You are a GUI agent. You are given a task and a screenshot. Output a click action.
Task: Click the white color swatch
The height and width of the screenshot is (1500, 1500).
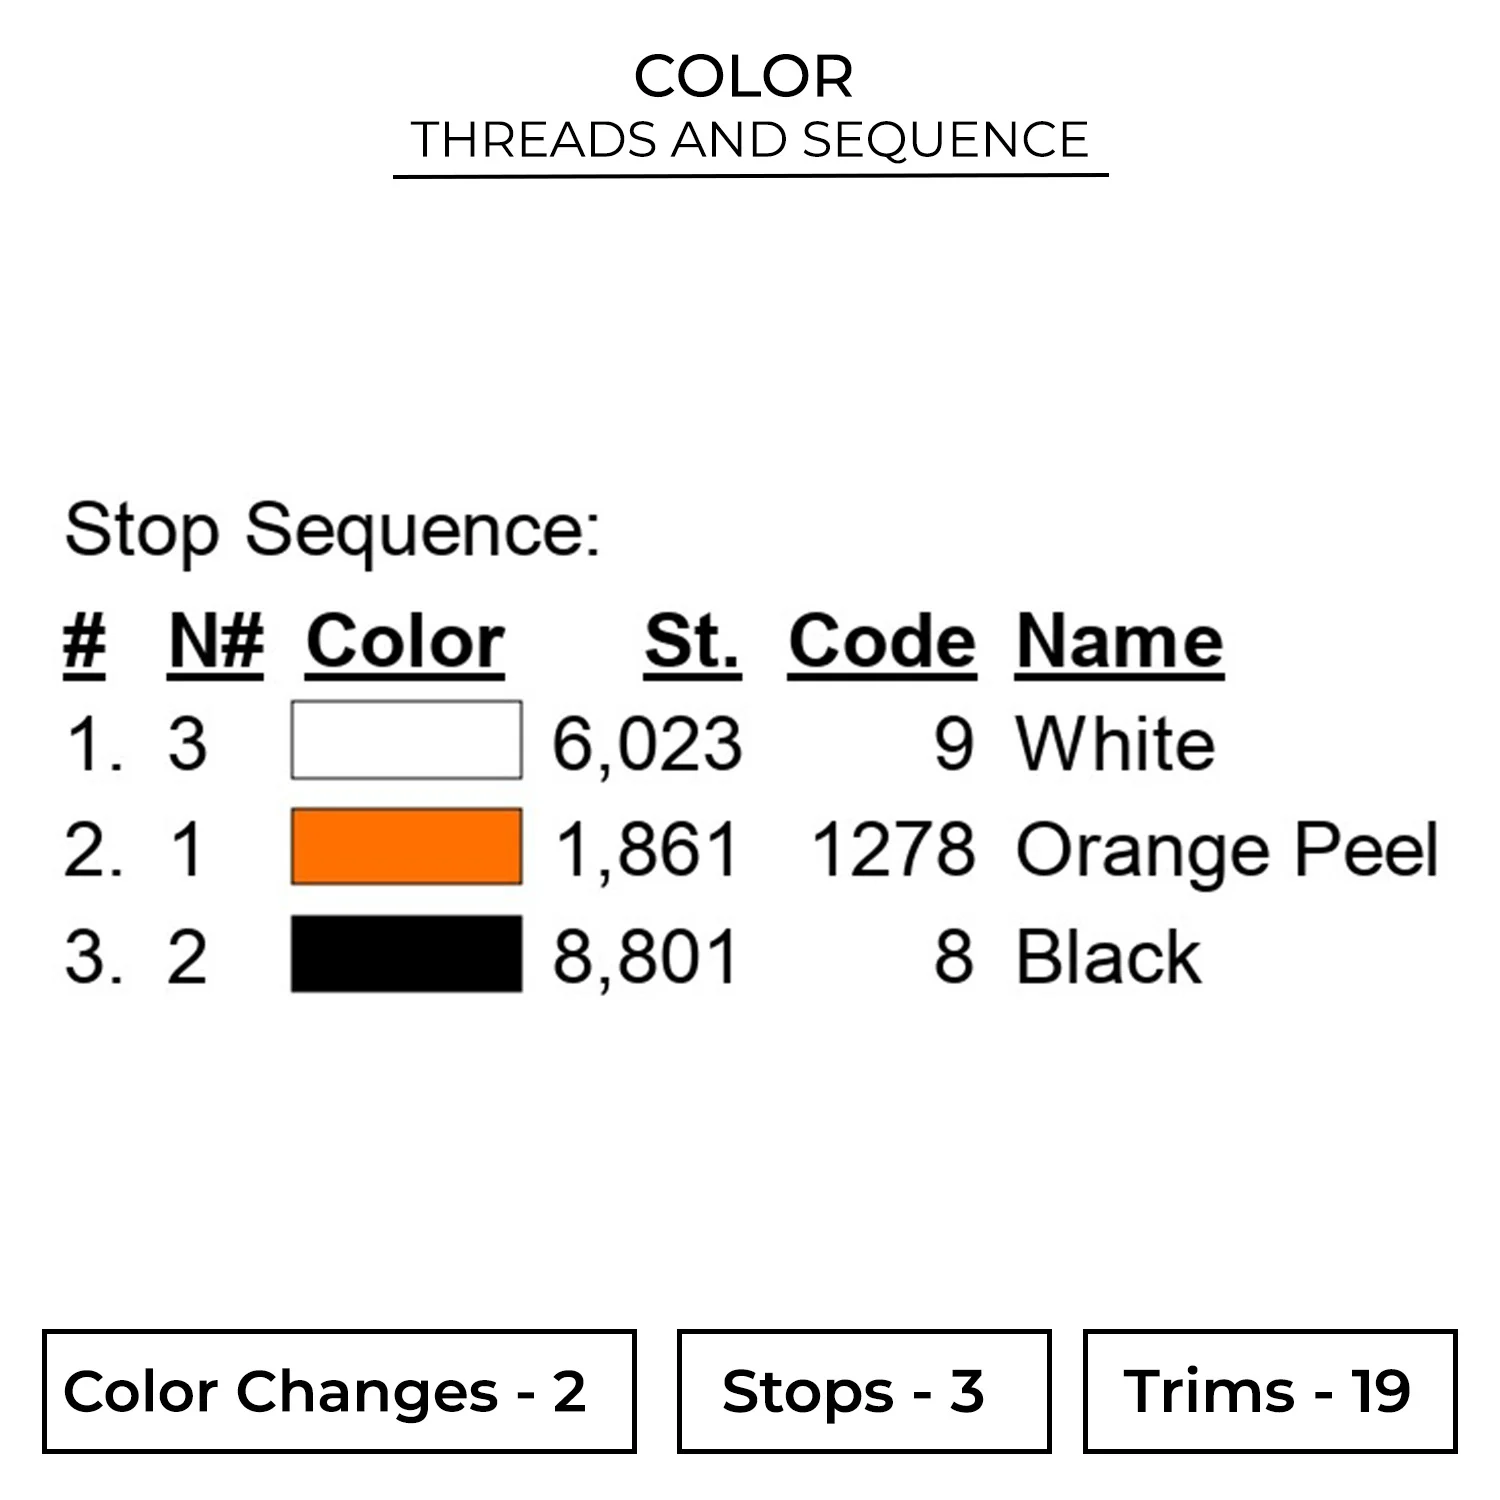[x=406, y=741]
